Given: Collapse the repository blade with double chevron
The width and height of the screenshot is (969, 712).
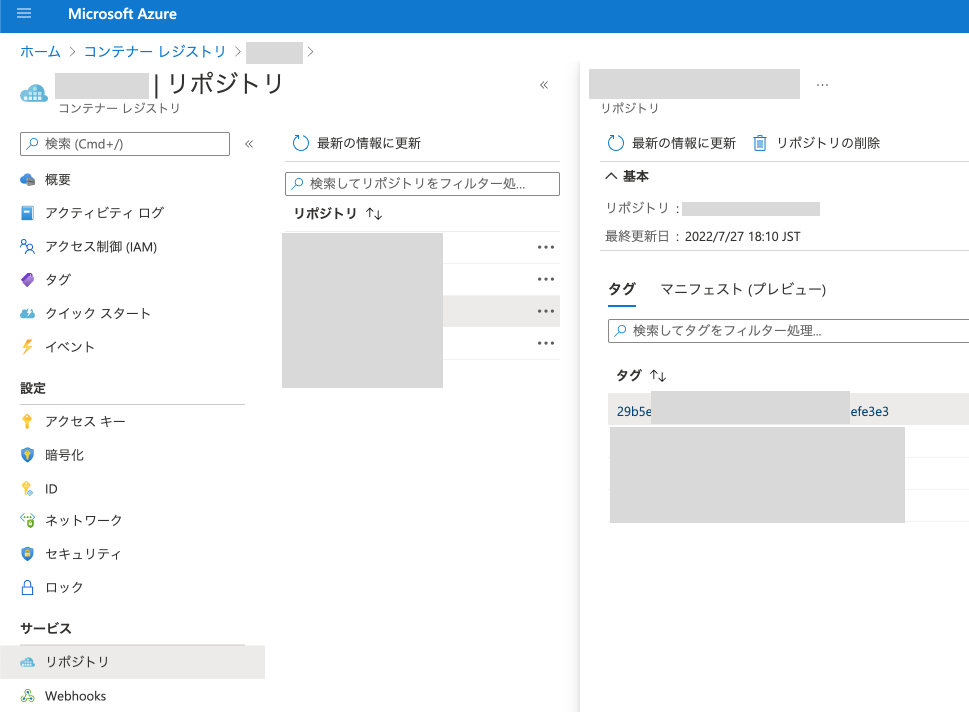Looking at the screenshot, I should 544,85.
